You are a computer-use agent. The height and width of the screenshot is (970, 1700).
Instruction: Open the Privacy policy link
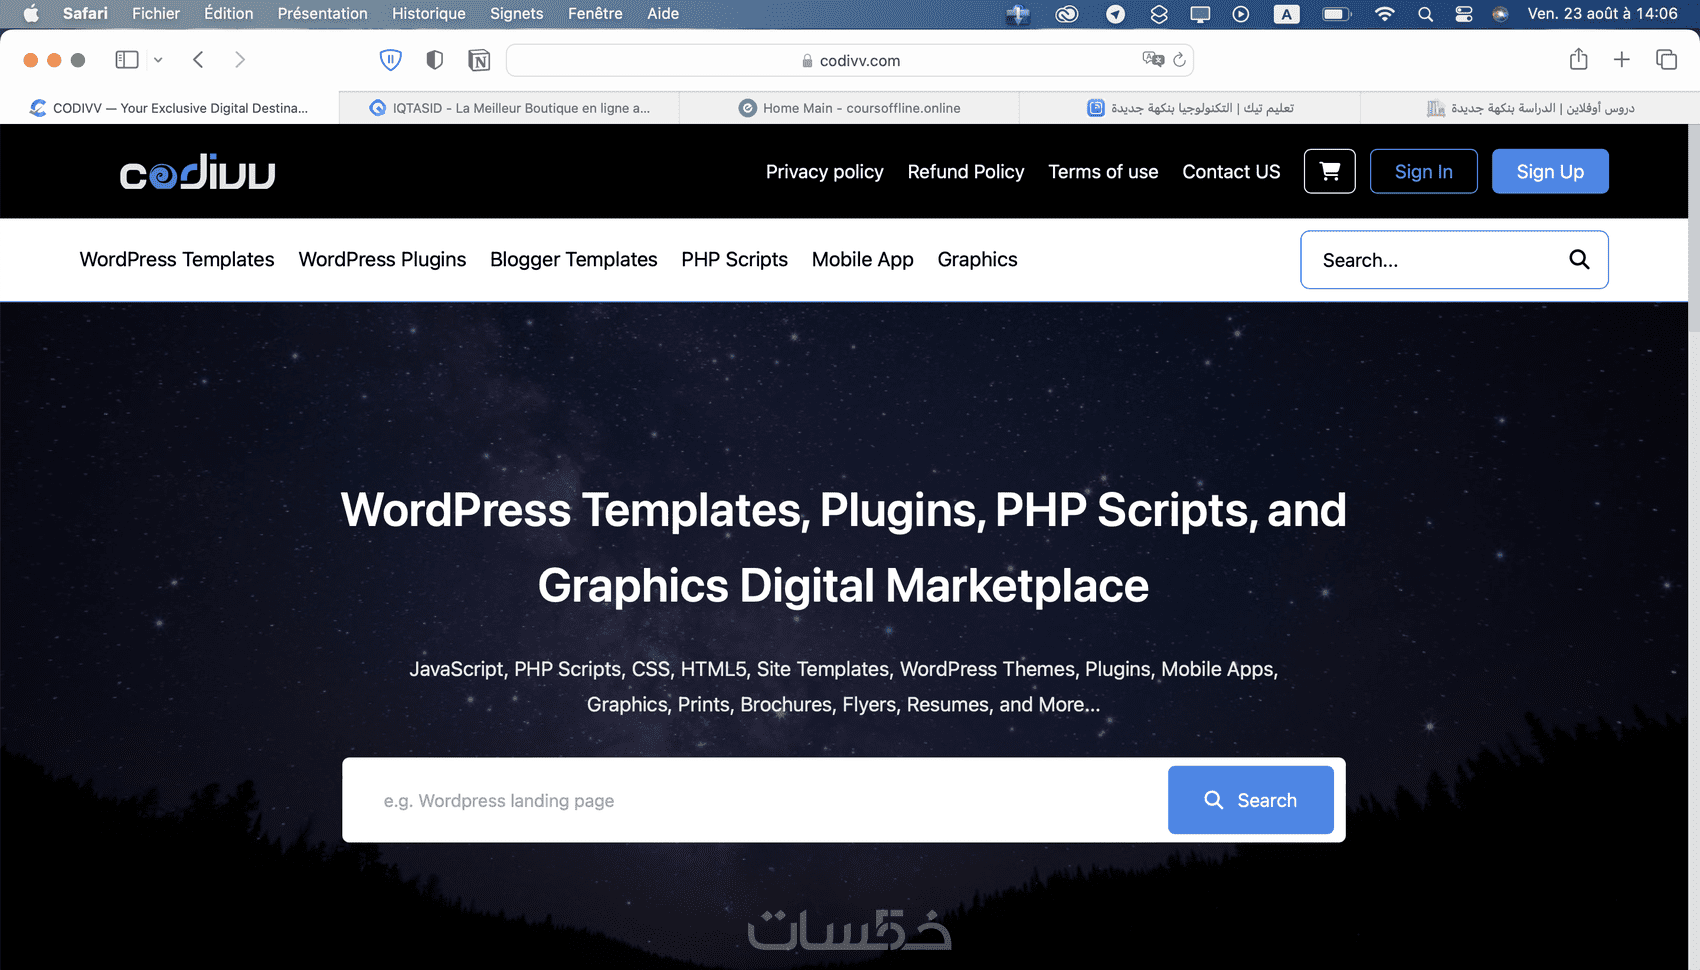825,172
